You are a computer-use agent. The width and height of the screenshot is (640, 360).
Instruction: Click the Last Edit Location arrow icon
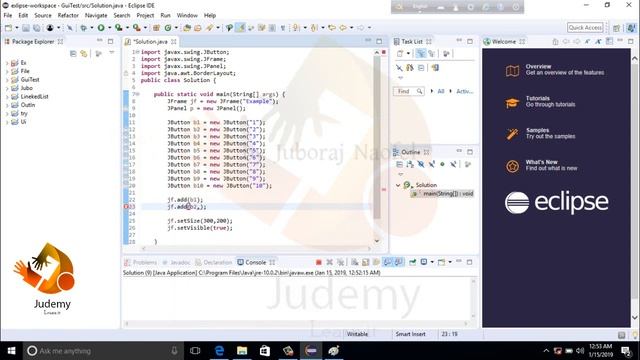coord(332,28)
